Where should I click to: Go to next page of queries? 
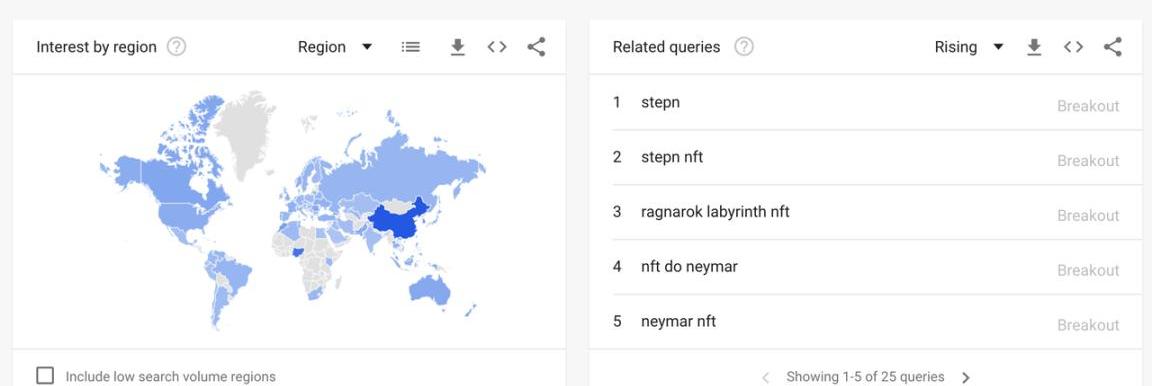pos(966,377)
